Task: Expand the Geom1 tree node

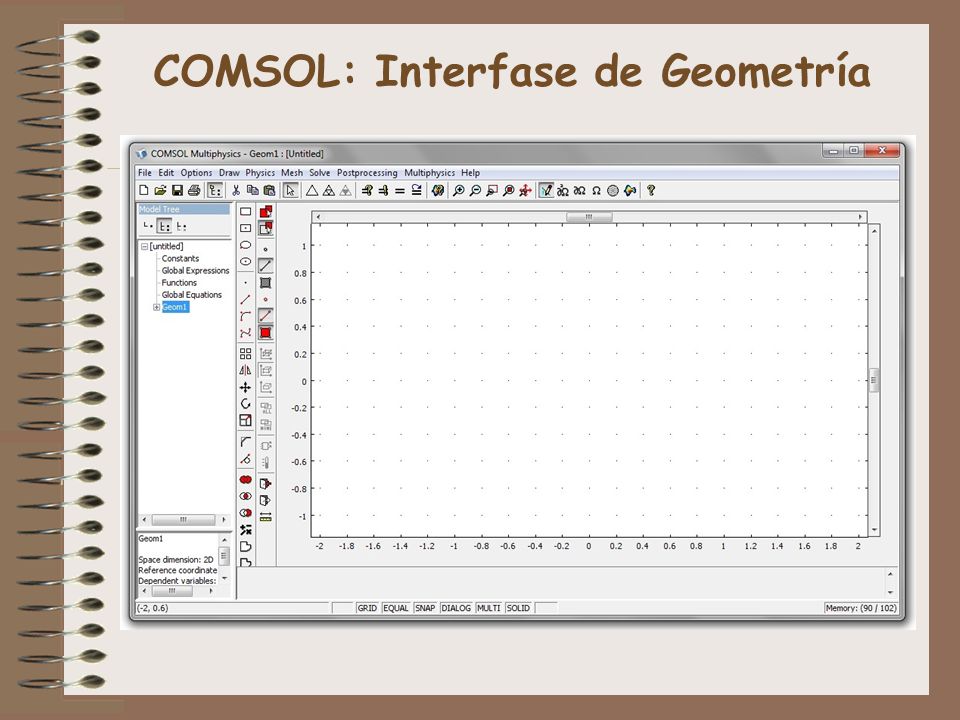Action: tap(156, 307)
